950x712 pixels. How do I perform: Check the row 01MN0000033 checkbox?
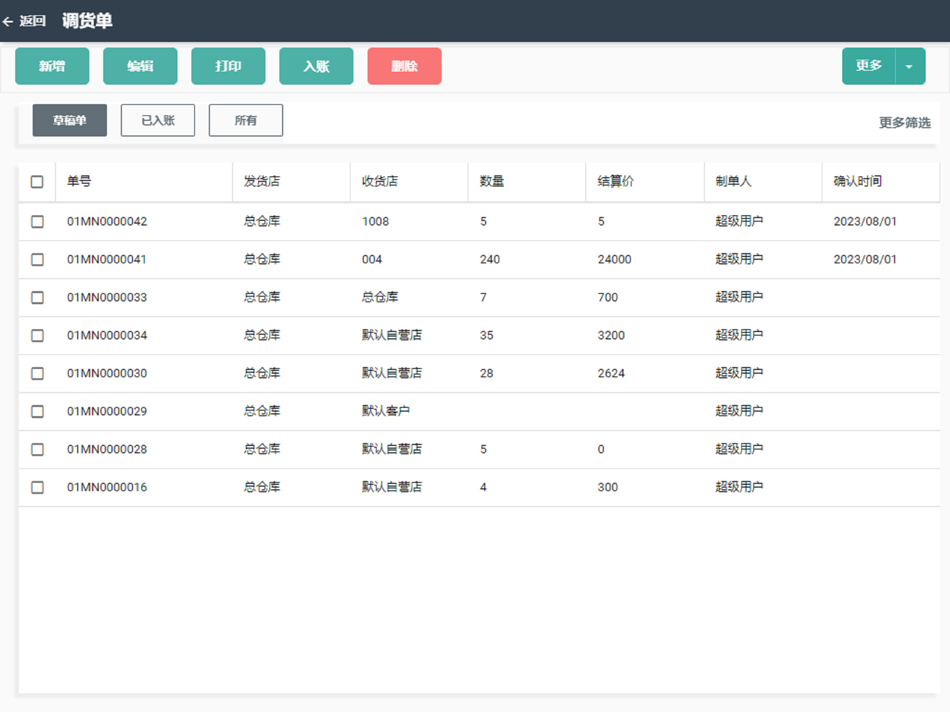point(37,298)
